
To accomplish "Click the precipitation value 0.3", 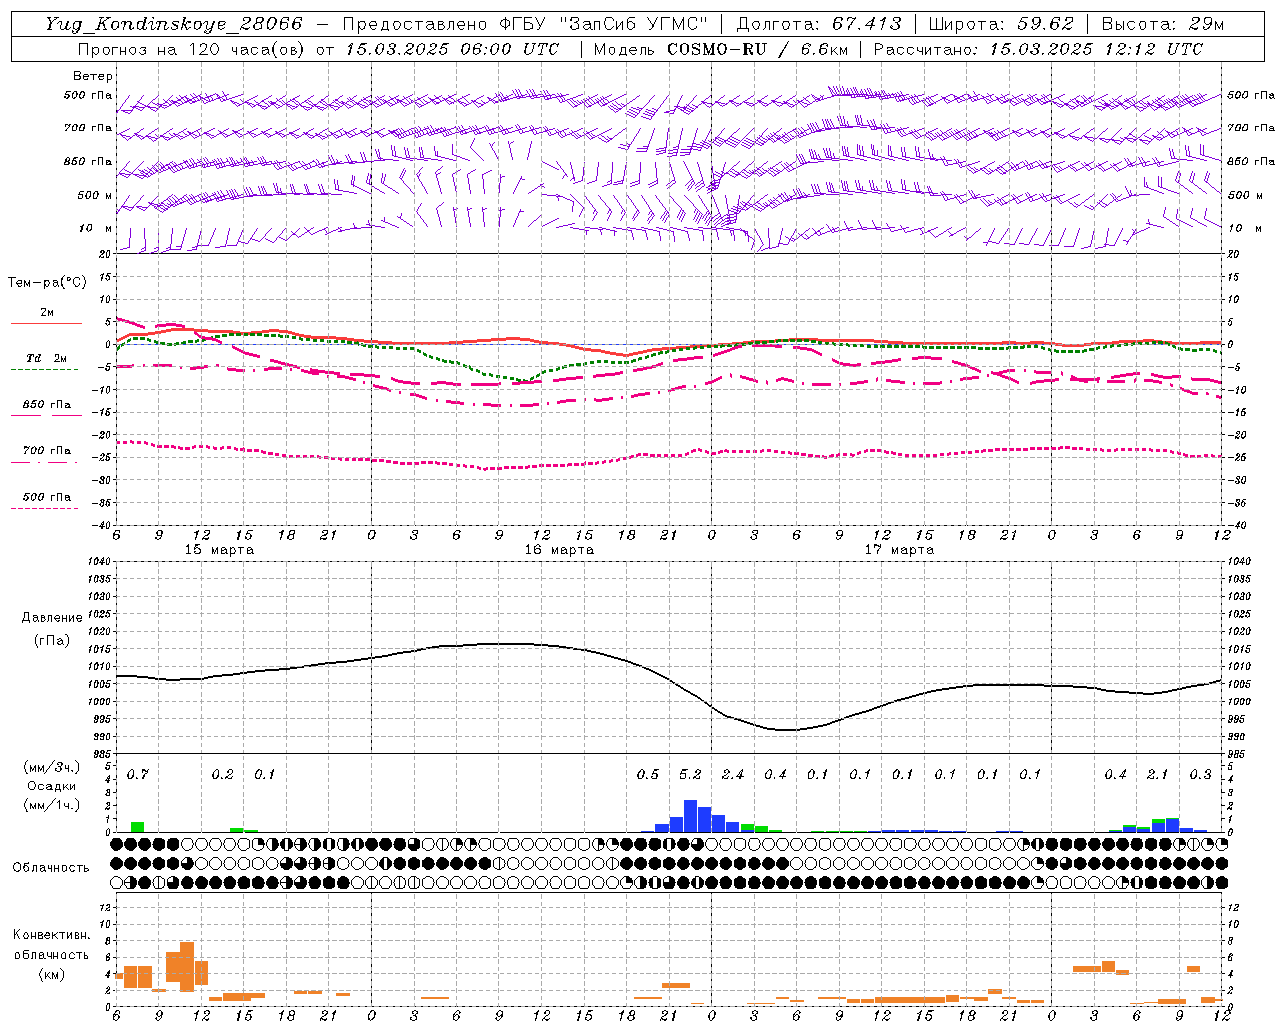I will [x=1200, y=774].
